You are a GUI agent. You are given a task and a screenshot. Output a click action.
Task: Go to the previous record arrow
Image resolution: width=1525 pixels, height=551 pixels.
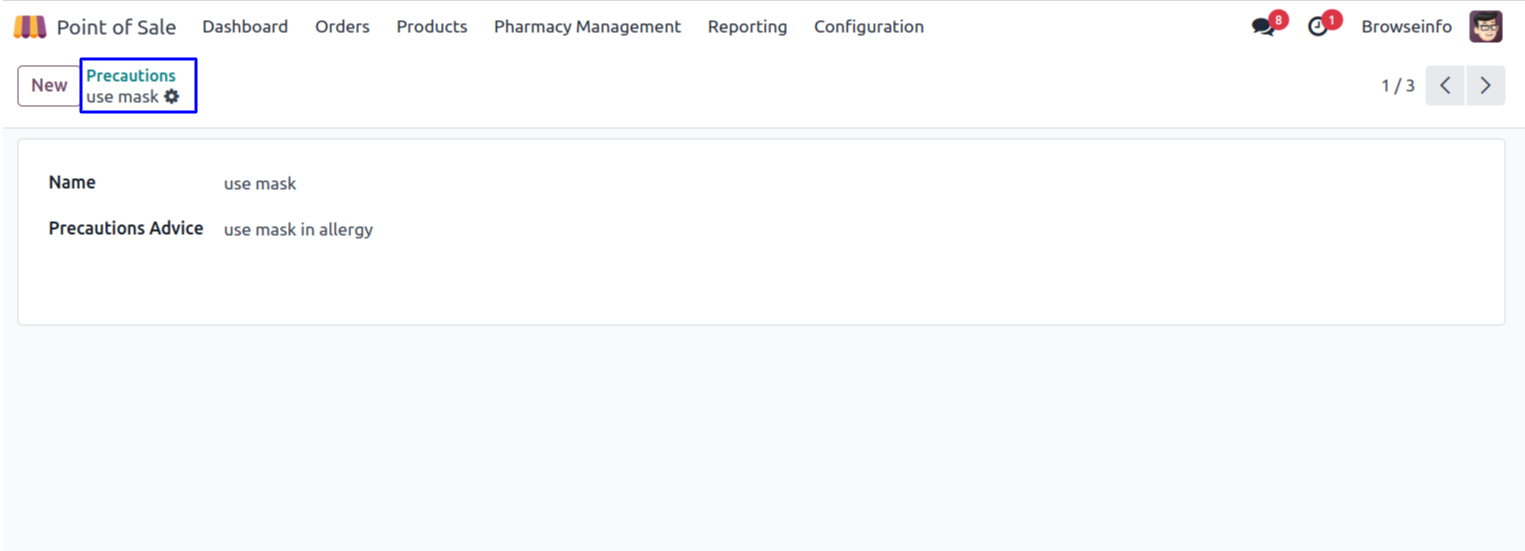pyautogui.click(x=1445, y=86)
